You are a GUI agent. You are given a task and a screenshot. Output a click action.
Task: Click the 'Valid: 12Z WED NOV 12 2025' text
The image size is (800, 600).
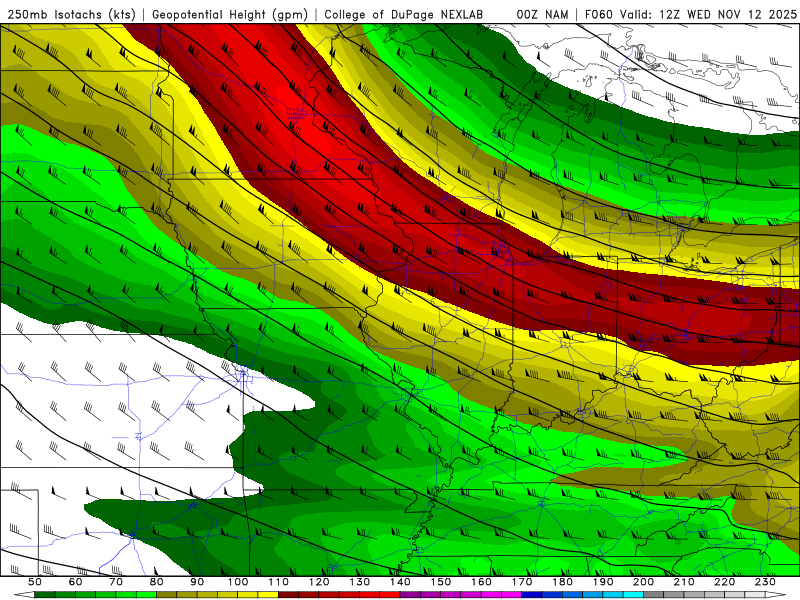(708, 14)
